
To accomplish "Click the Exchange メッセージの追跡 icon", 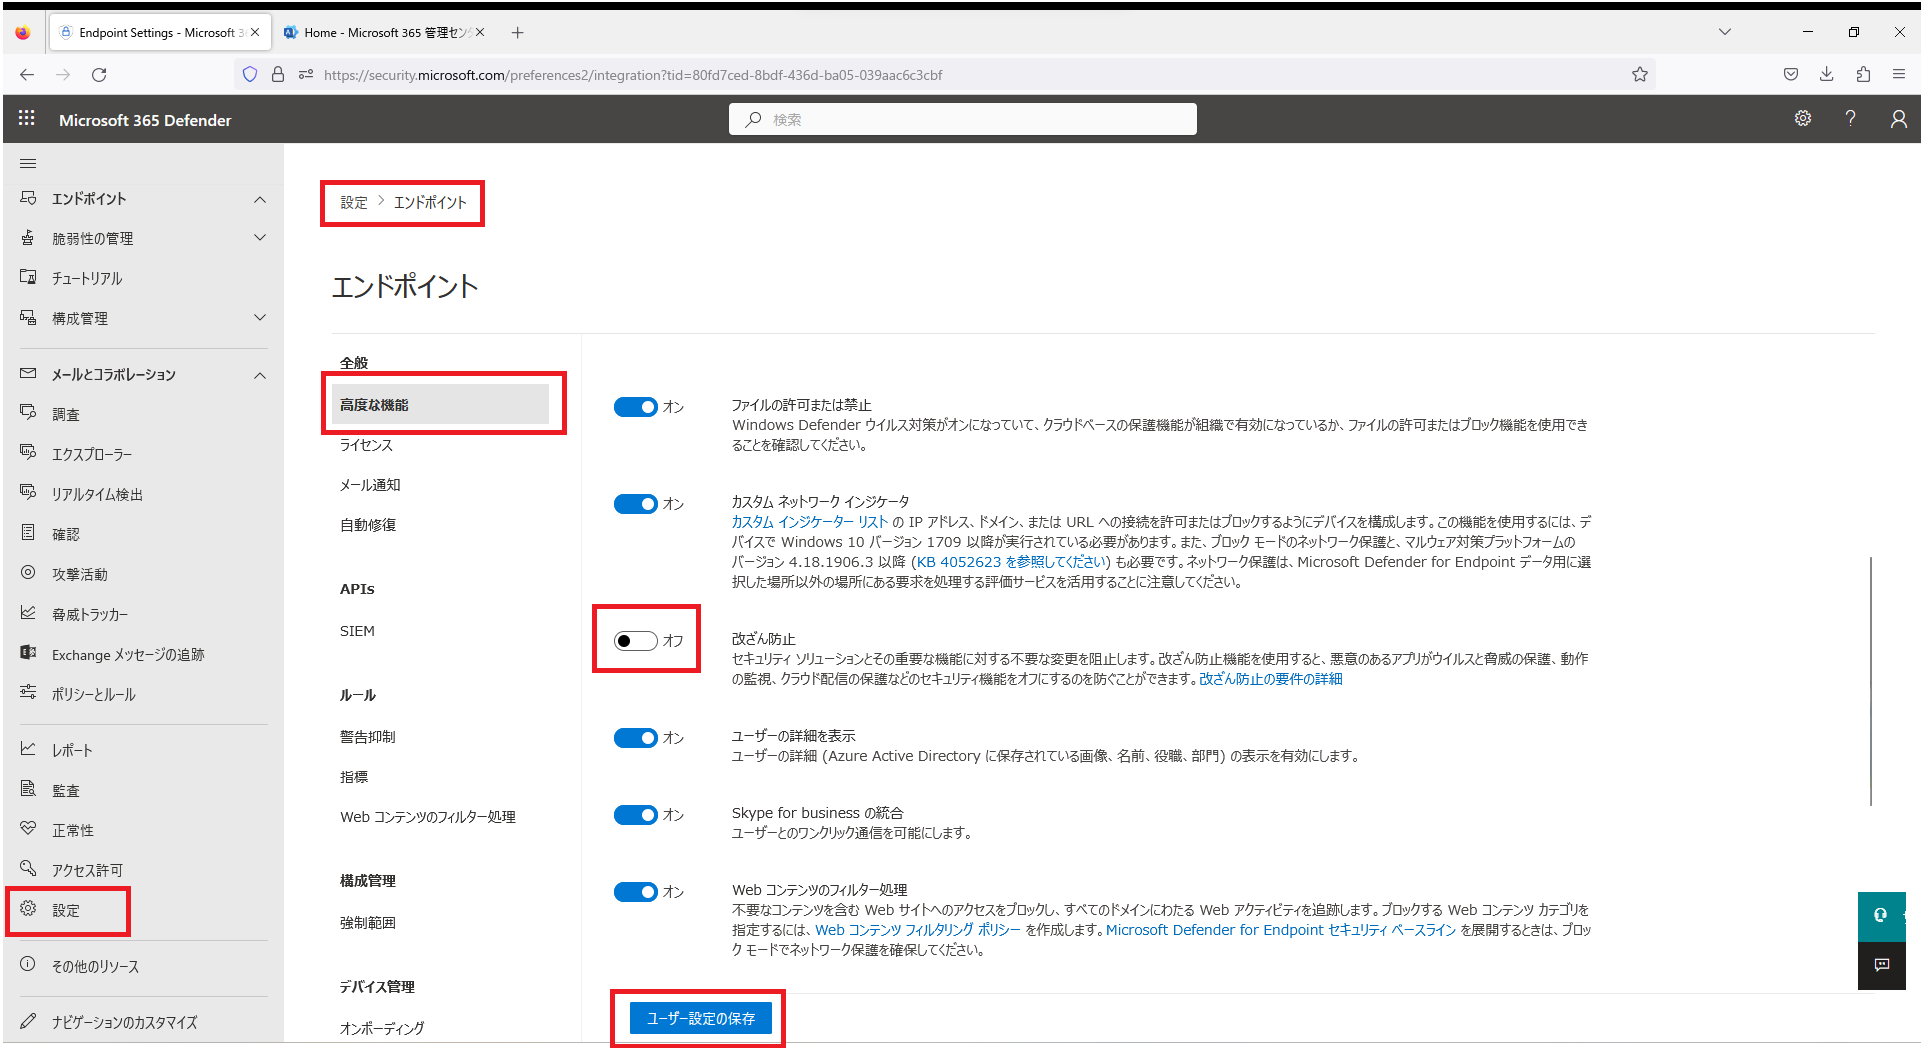I will [28, 653].
